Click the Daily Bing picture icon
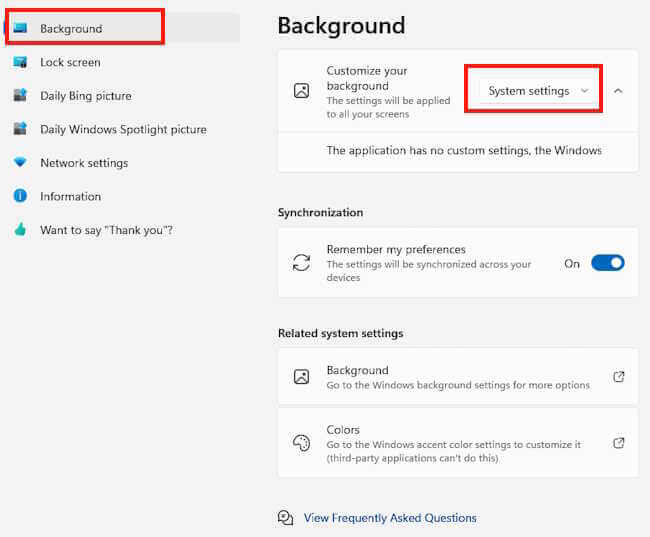 (x=20, y=96)
